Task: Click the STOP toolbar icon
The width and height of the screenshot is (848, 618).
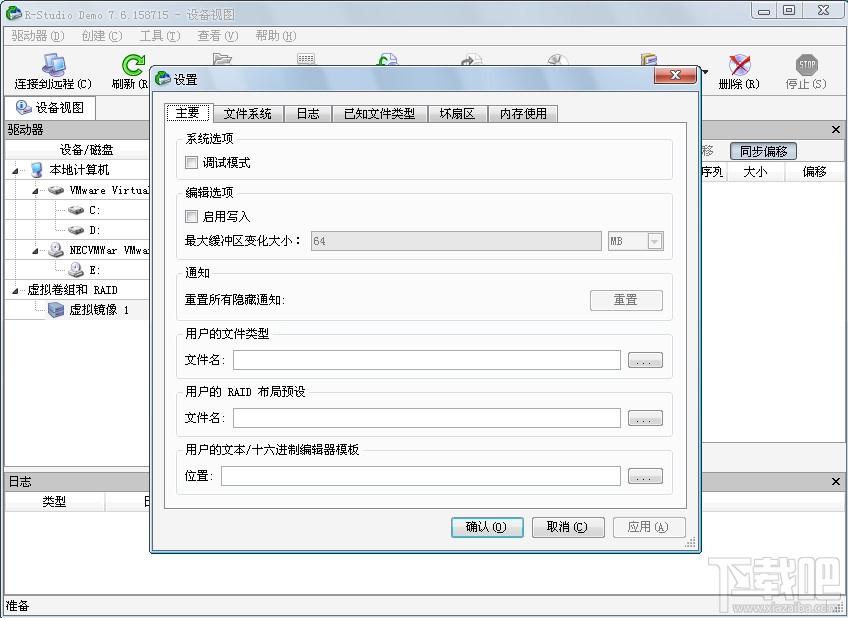Action: [x=806, y=65]
